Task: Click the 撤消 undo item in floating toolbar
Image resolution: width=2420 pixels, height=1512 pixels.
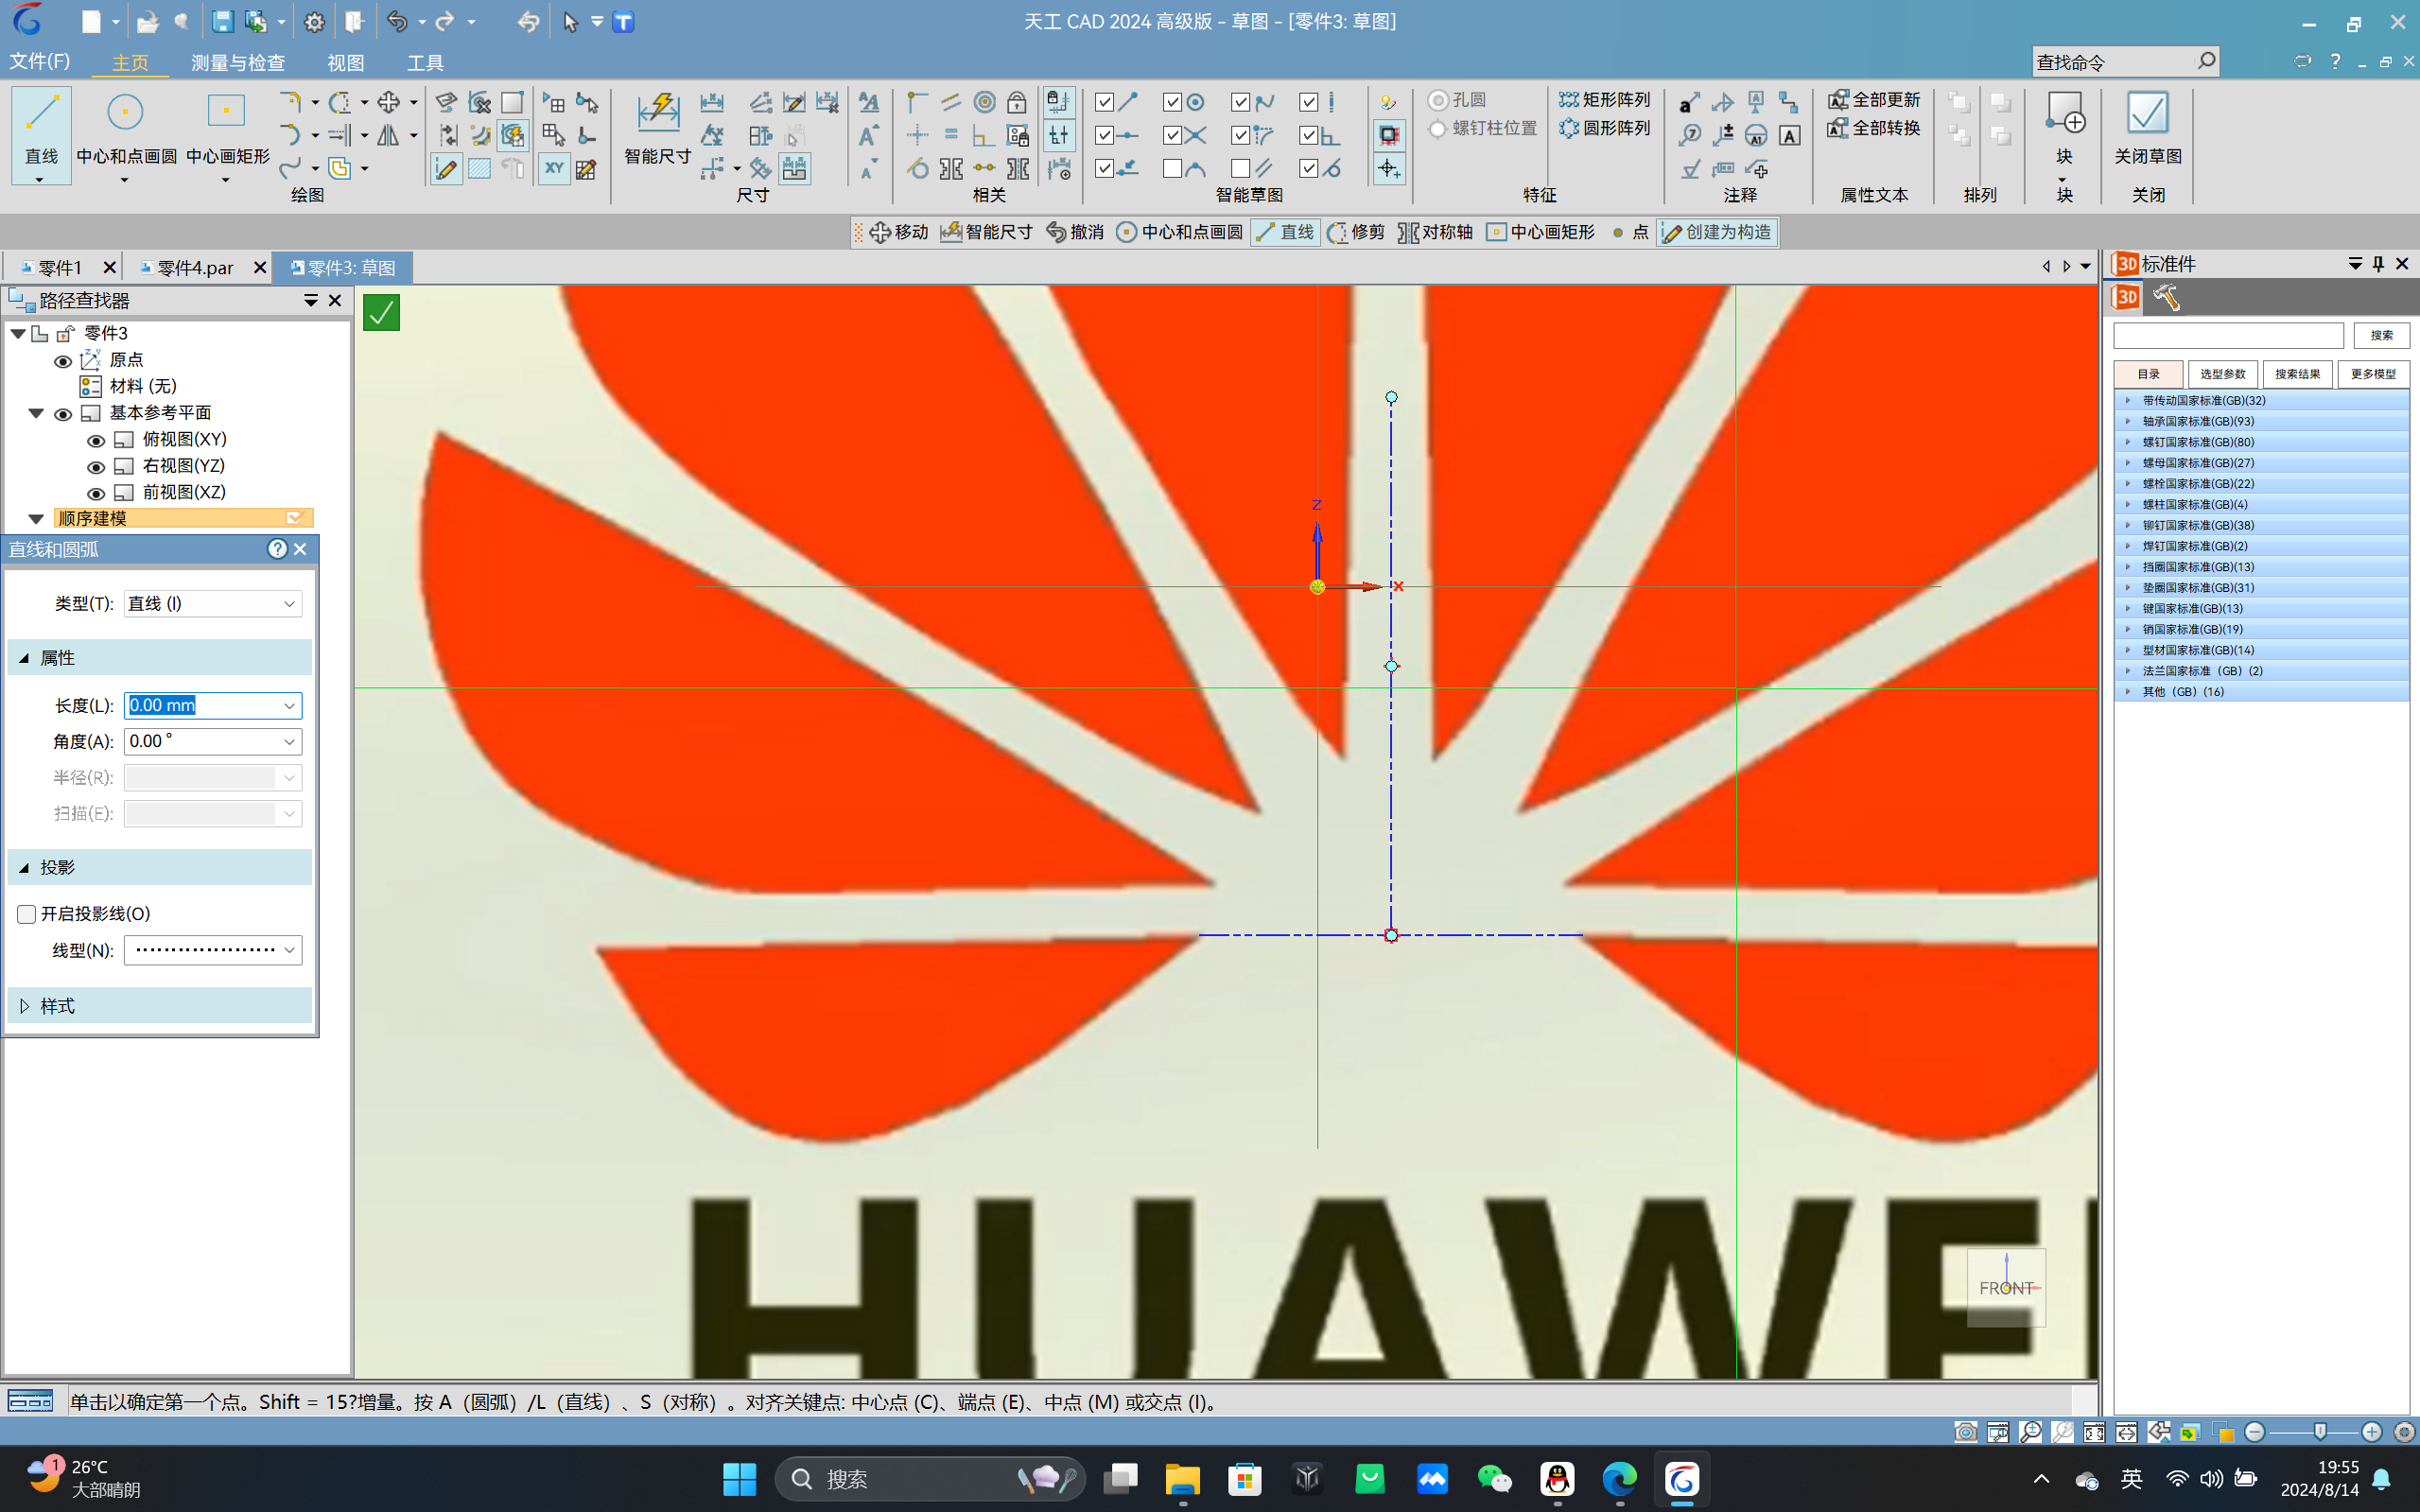Action: pyautogui.click(x=1074, y=232)
